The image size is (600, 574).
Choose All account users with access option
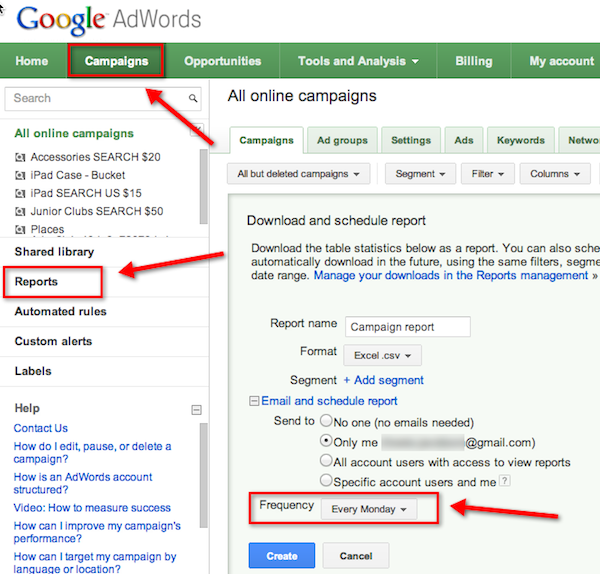(x=326, y=460)
